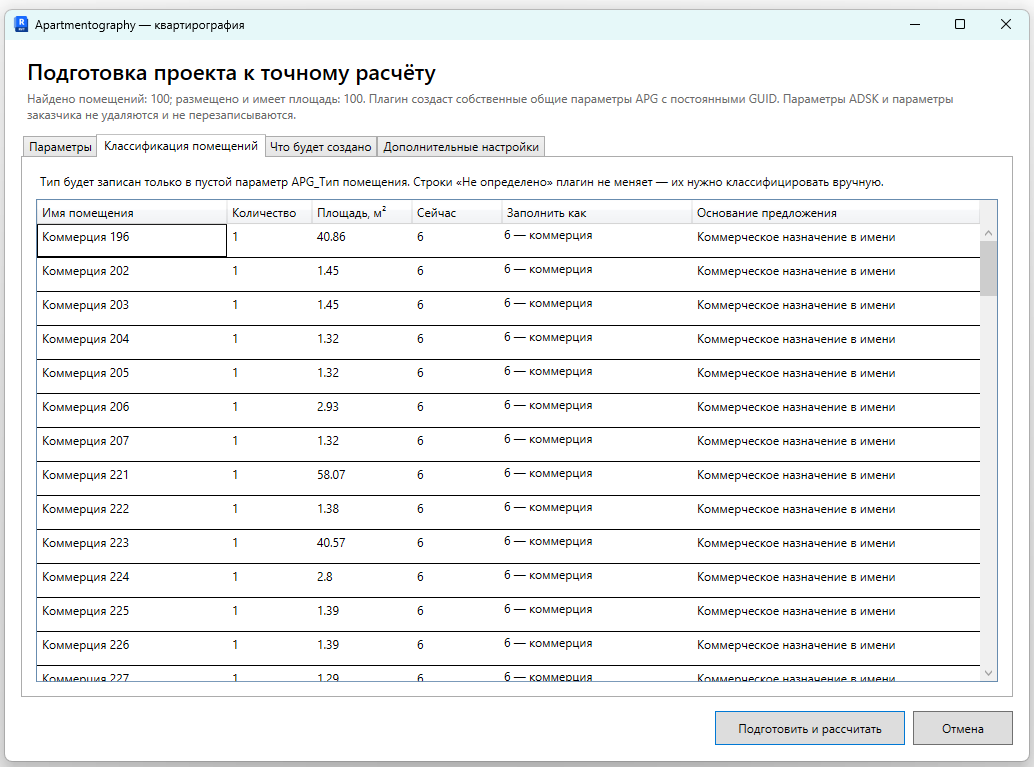
Task: Click area value 58.07
Action: pos(331,475)
